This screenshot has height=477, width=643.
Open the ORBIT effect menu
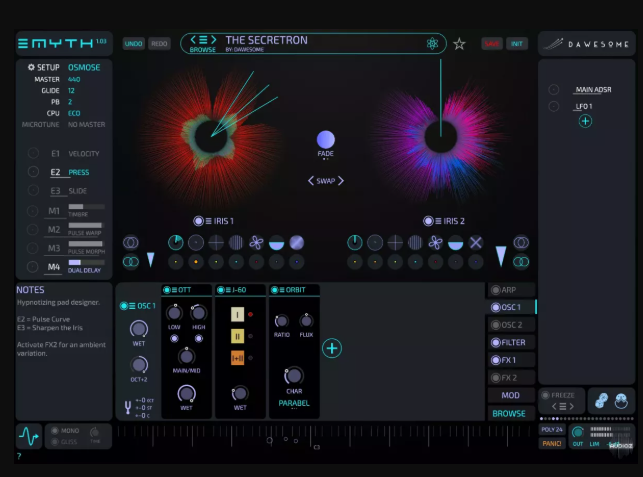click(x=282, y=290)
